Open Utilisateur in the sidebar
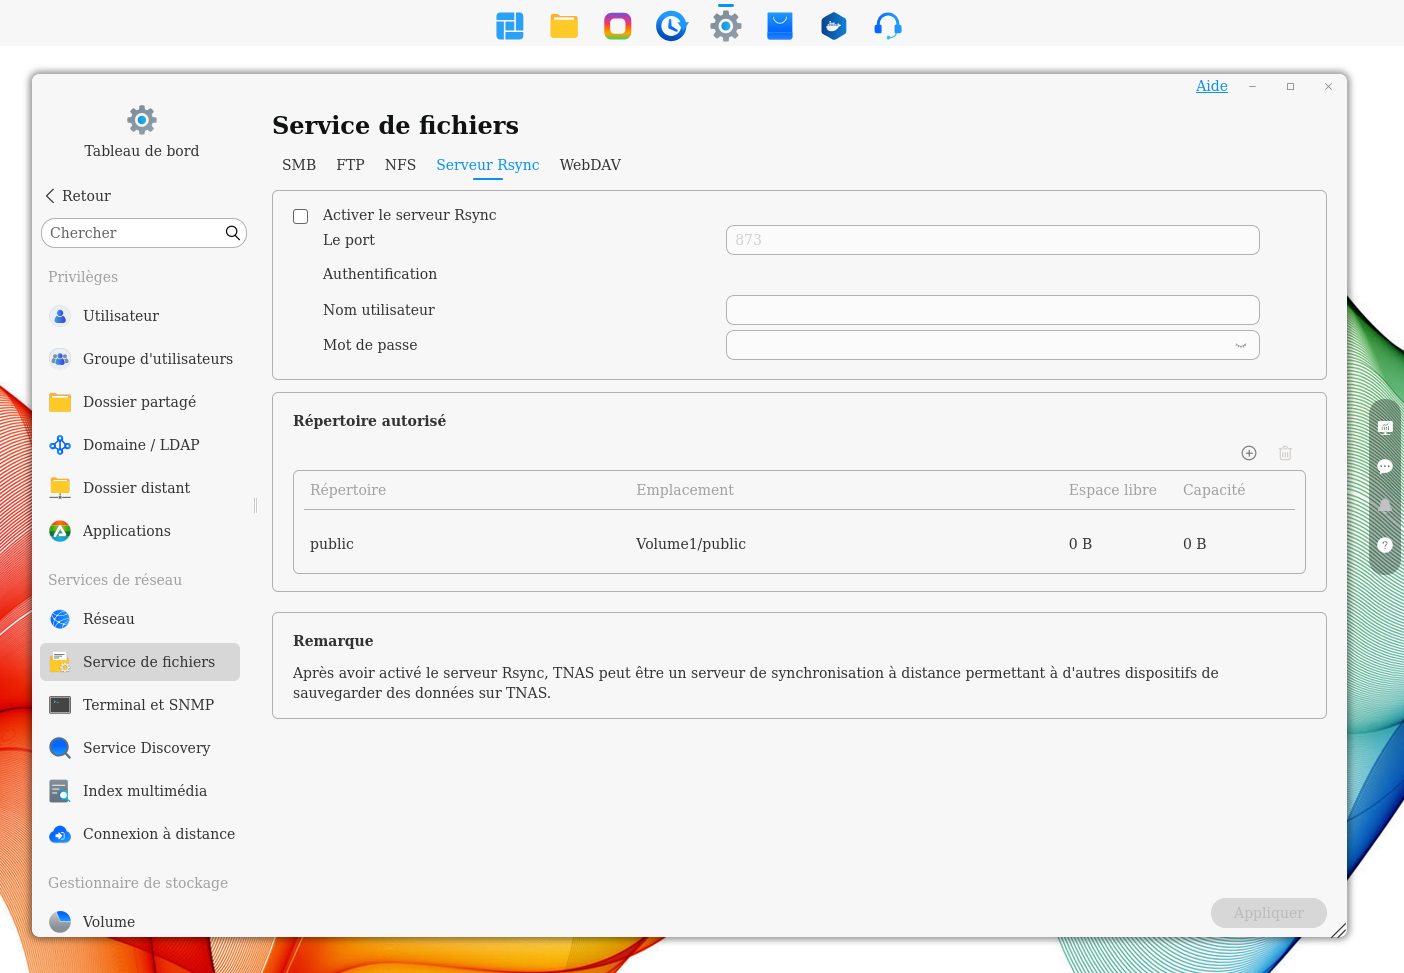This screenshot has width=1404, height=973. [121, 316]
